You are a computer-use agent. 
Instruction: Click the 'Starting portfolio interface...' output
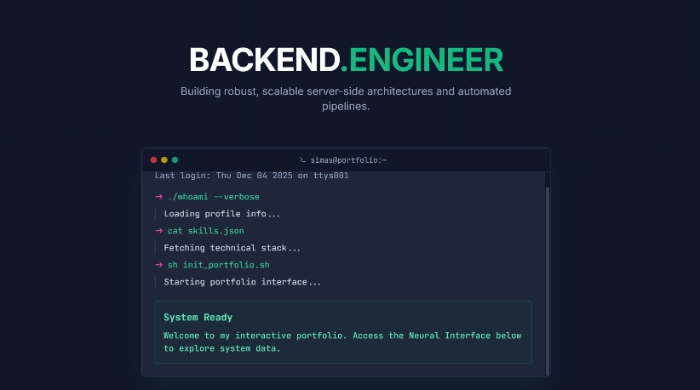tap(242, 282)
